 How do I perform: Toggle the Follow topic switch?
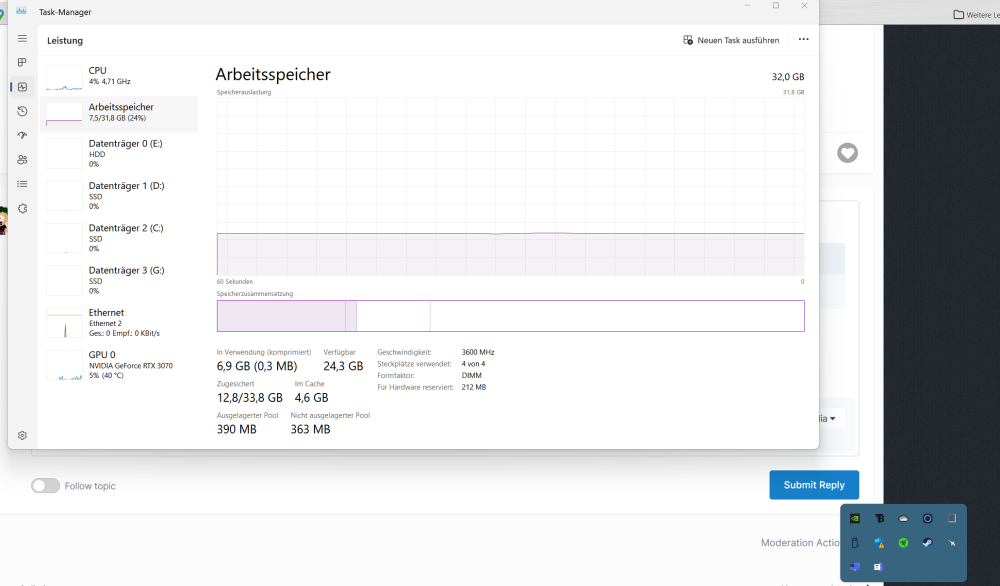[x=45, y=486]
